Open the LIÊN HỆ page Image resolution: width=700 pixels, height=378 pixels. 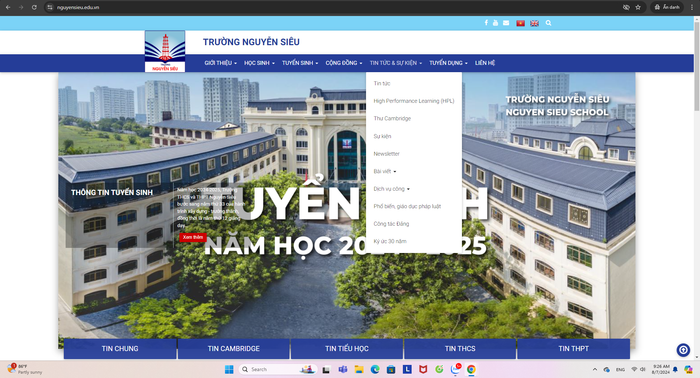pos(485,63)
